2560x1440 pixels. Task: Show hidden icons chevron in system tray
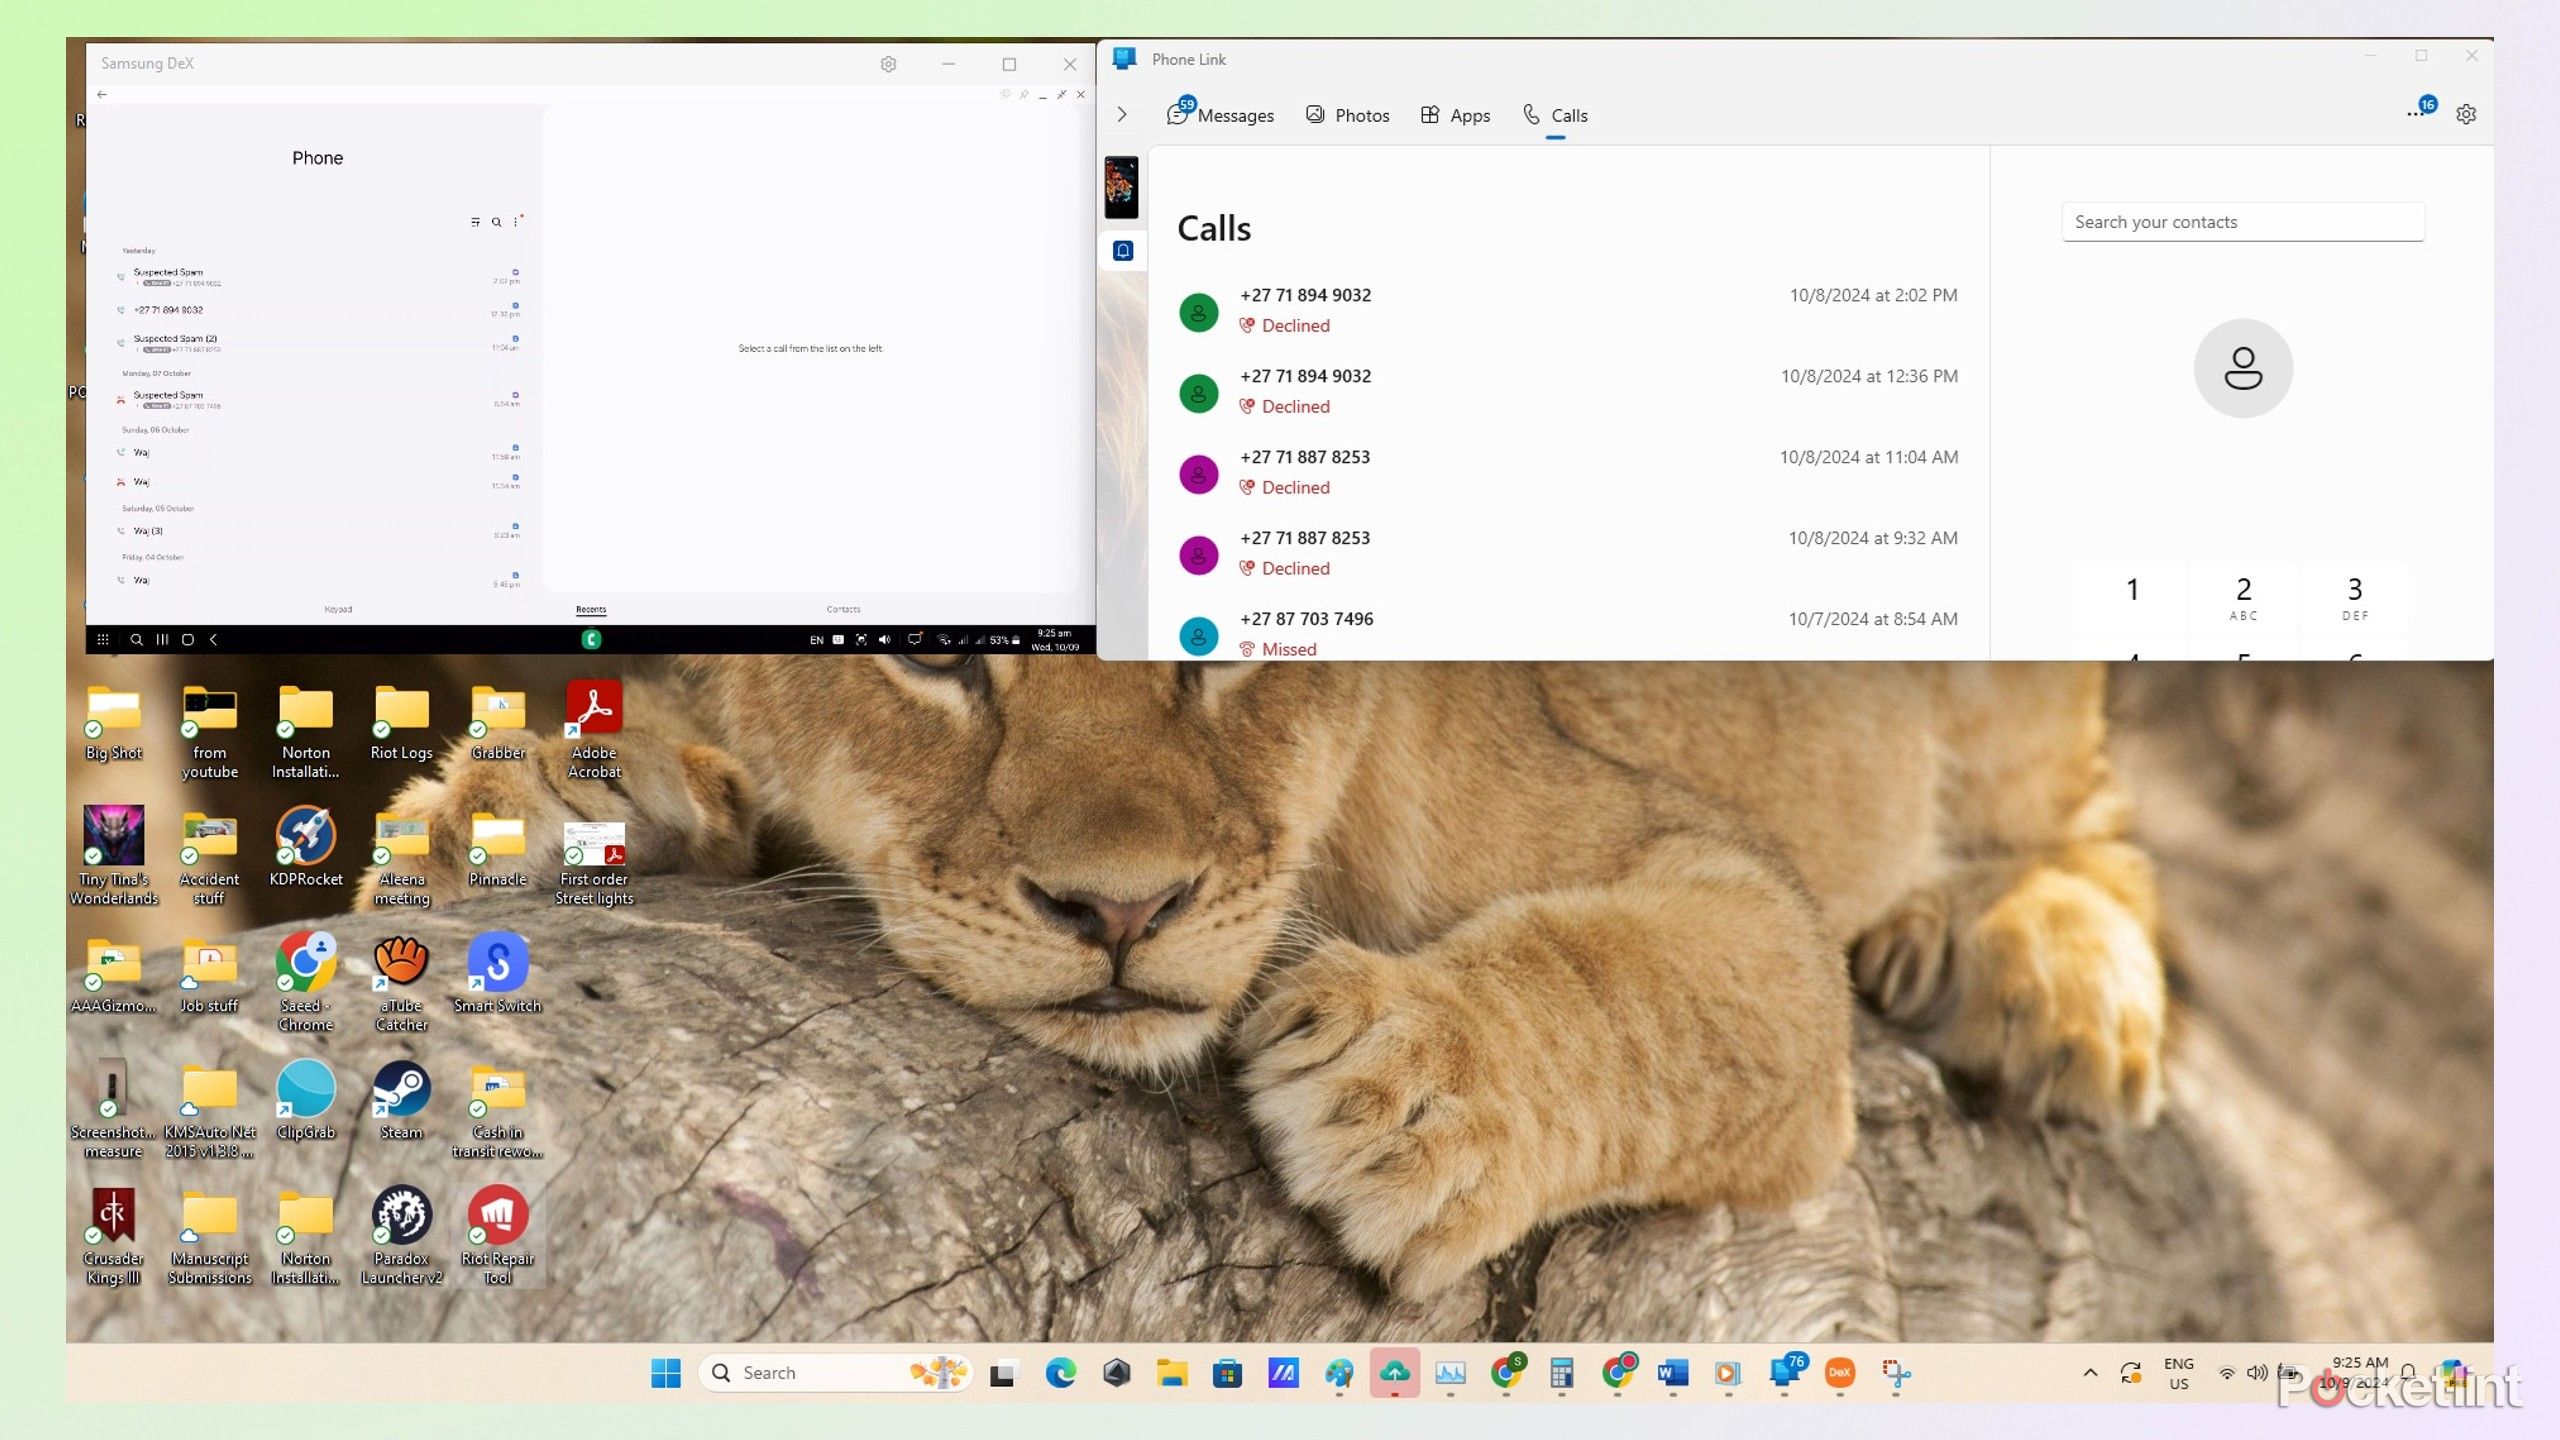2090,1373
